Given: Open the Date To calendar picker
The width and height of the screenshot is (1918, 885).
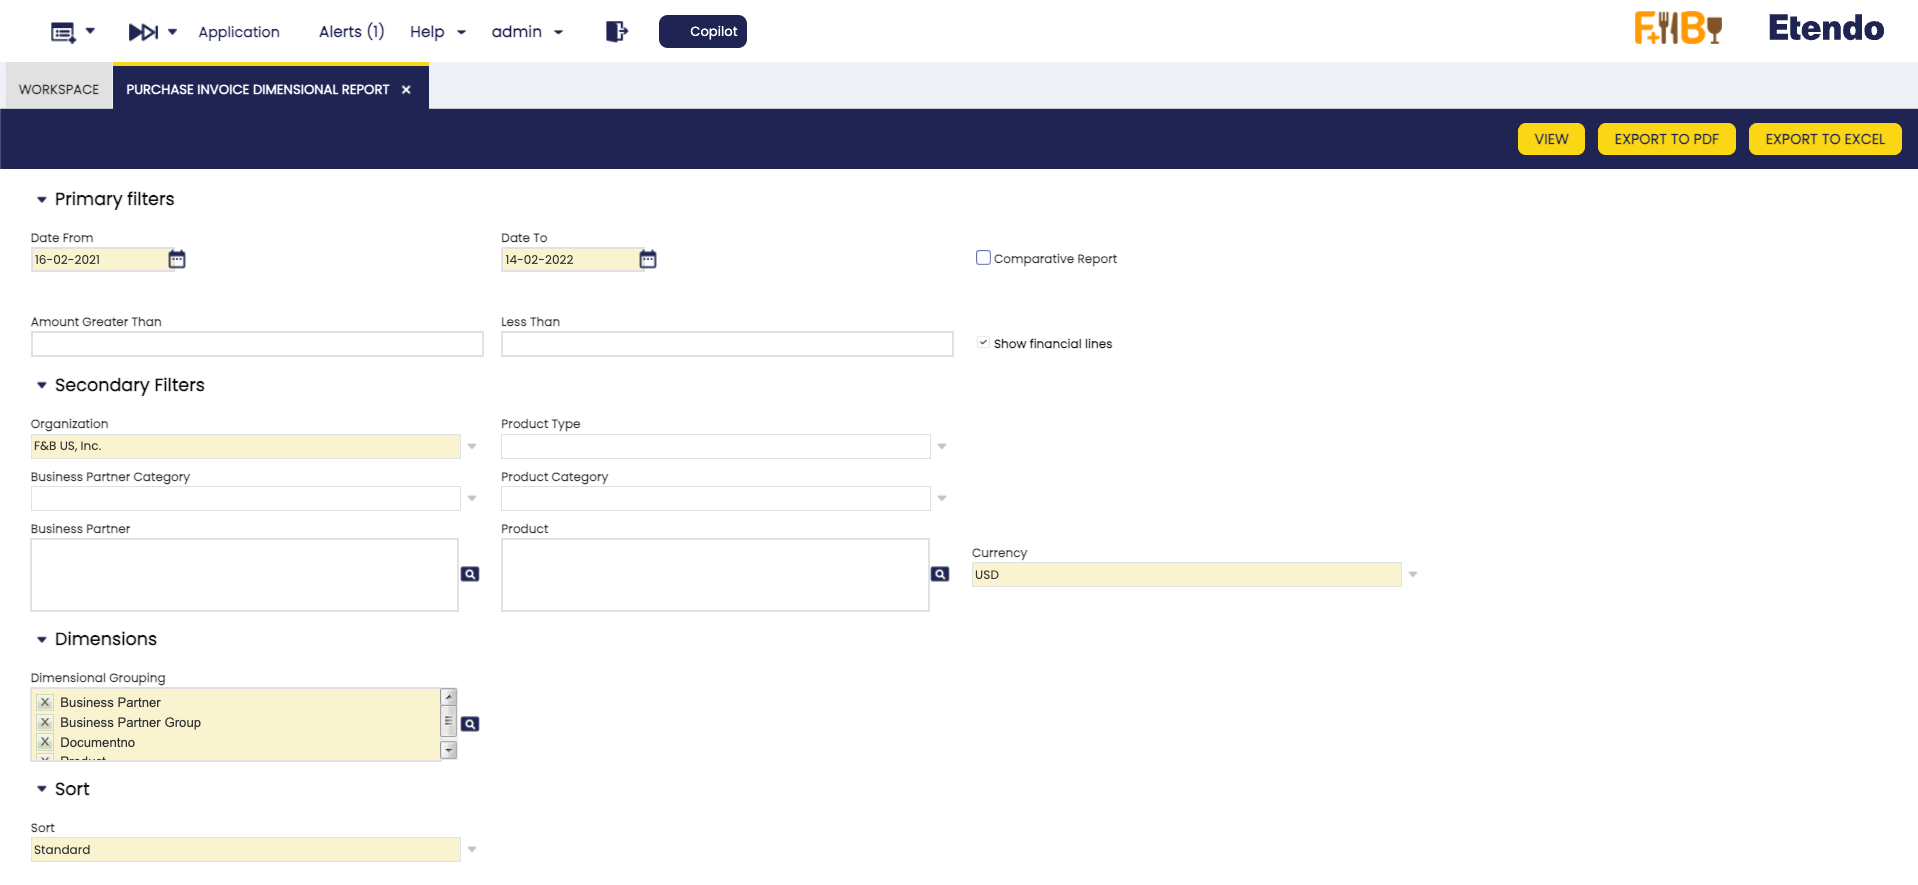Looking at the screenshot, I should tap(648, 260).
